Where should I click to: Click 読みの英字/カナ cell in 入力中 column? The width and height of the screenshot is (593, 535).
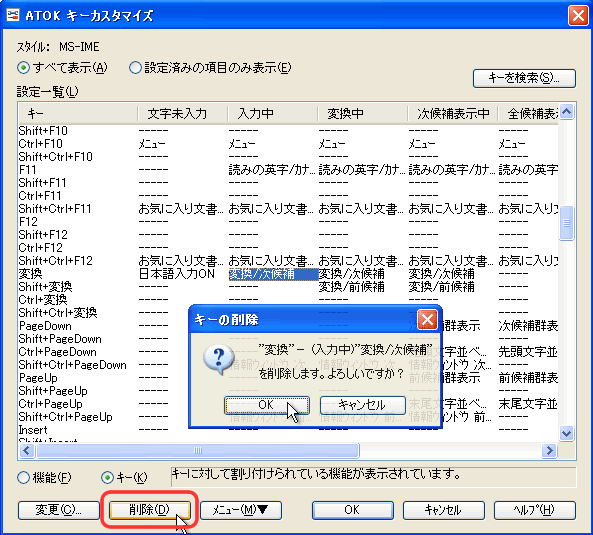(272, 170)
